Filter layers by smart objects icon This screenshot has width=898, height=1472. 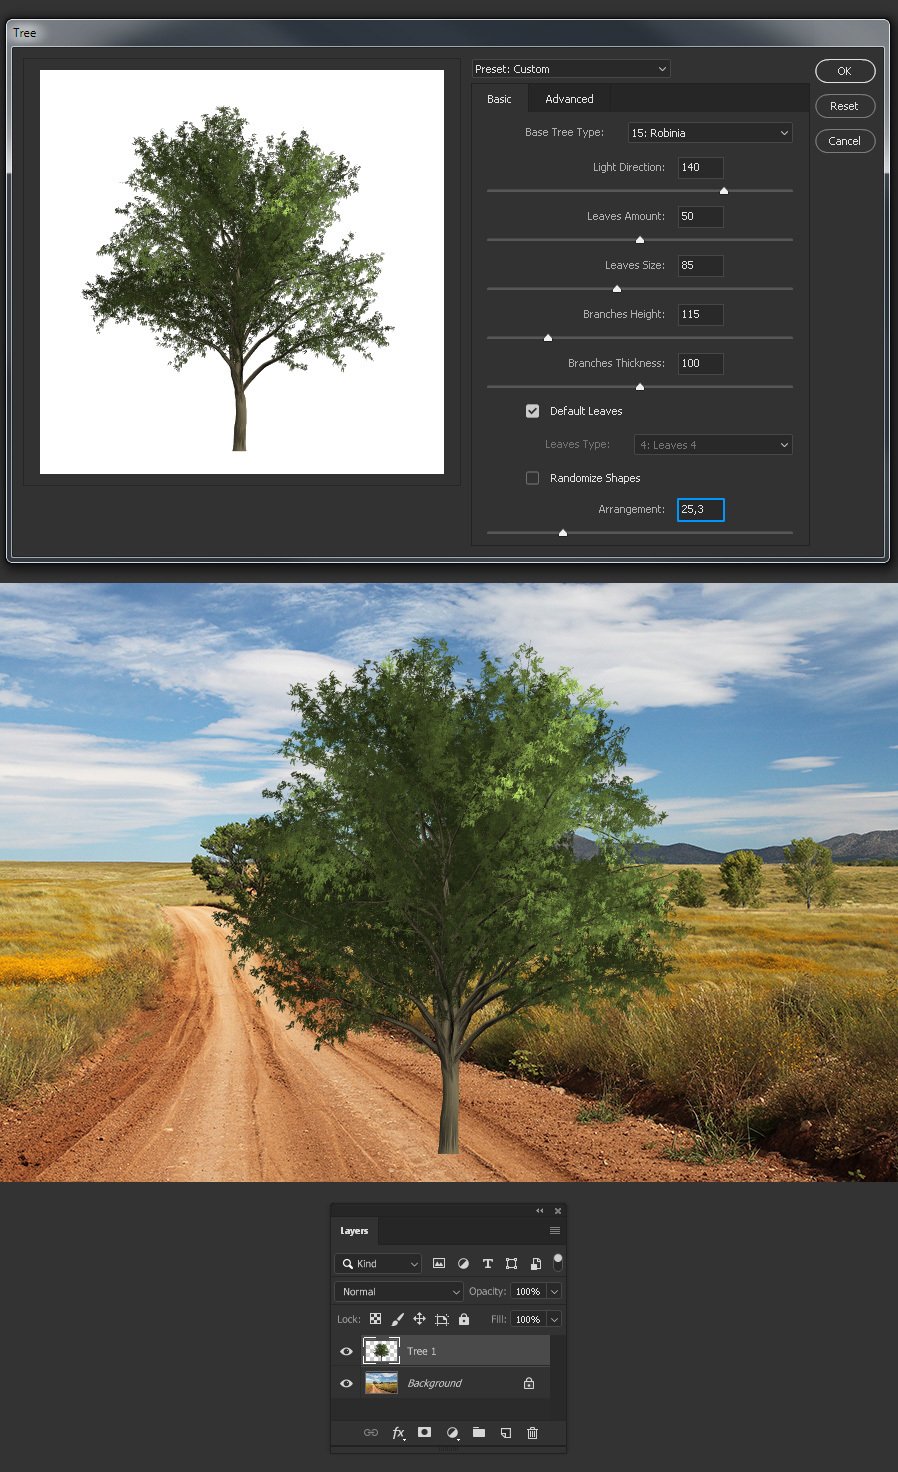tap(536, 1263)
